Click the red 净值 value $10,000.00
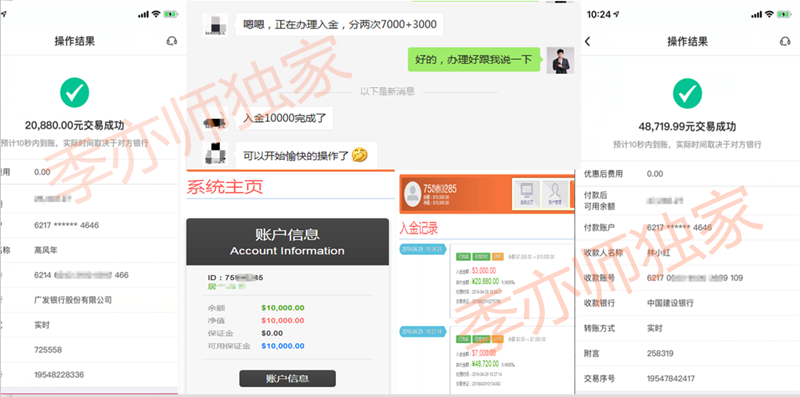Viewport: 800px width, 397px height. pos(283,320)
